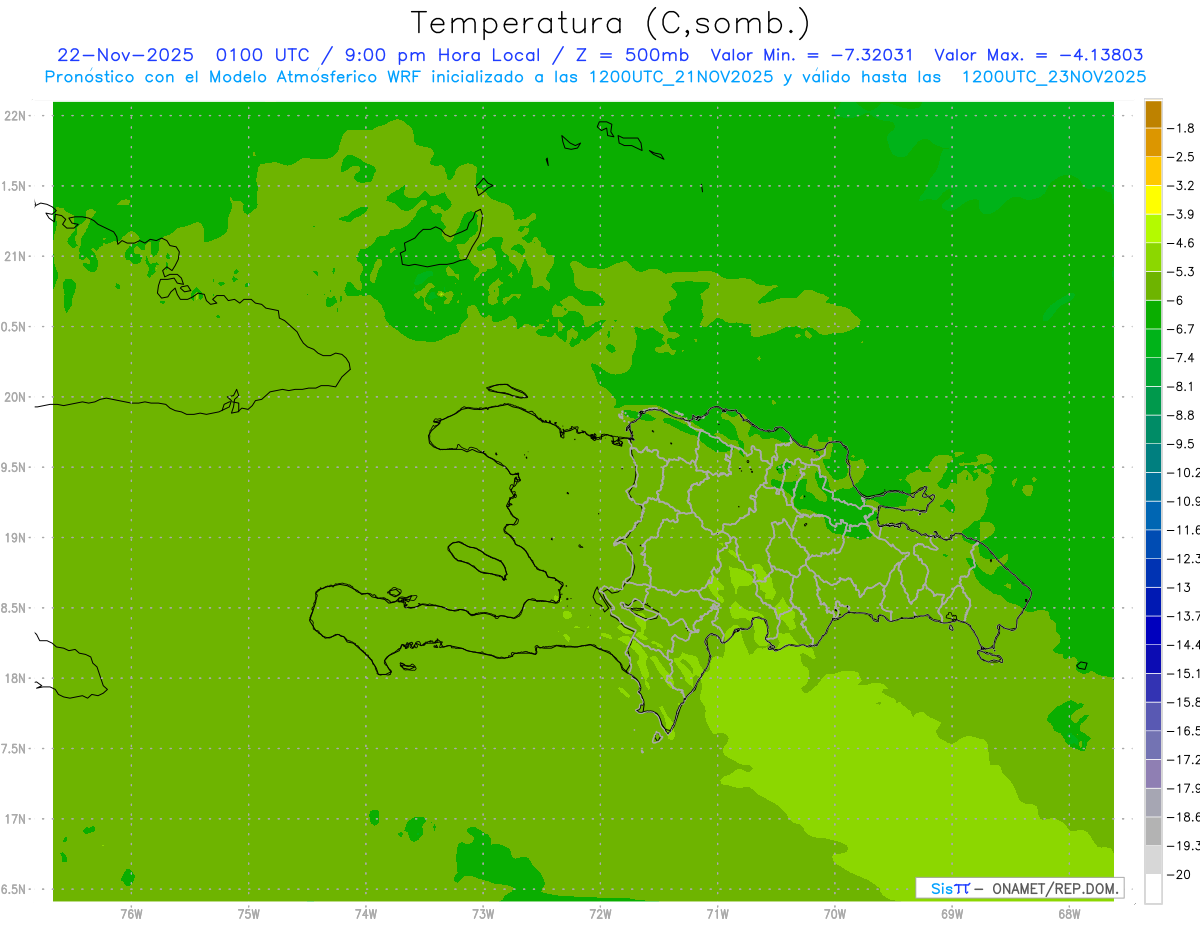The width and height of the screenshot is (1200, 927).
Task: Click the '-6' color scale label
Action: [x=1177, y=300]
